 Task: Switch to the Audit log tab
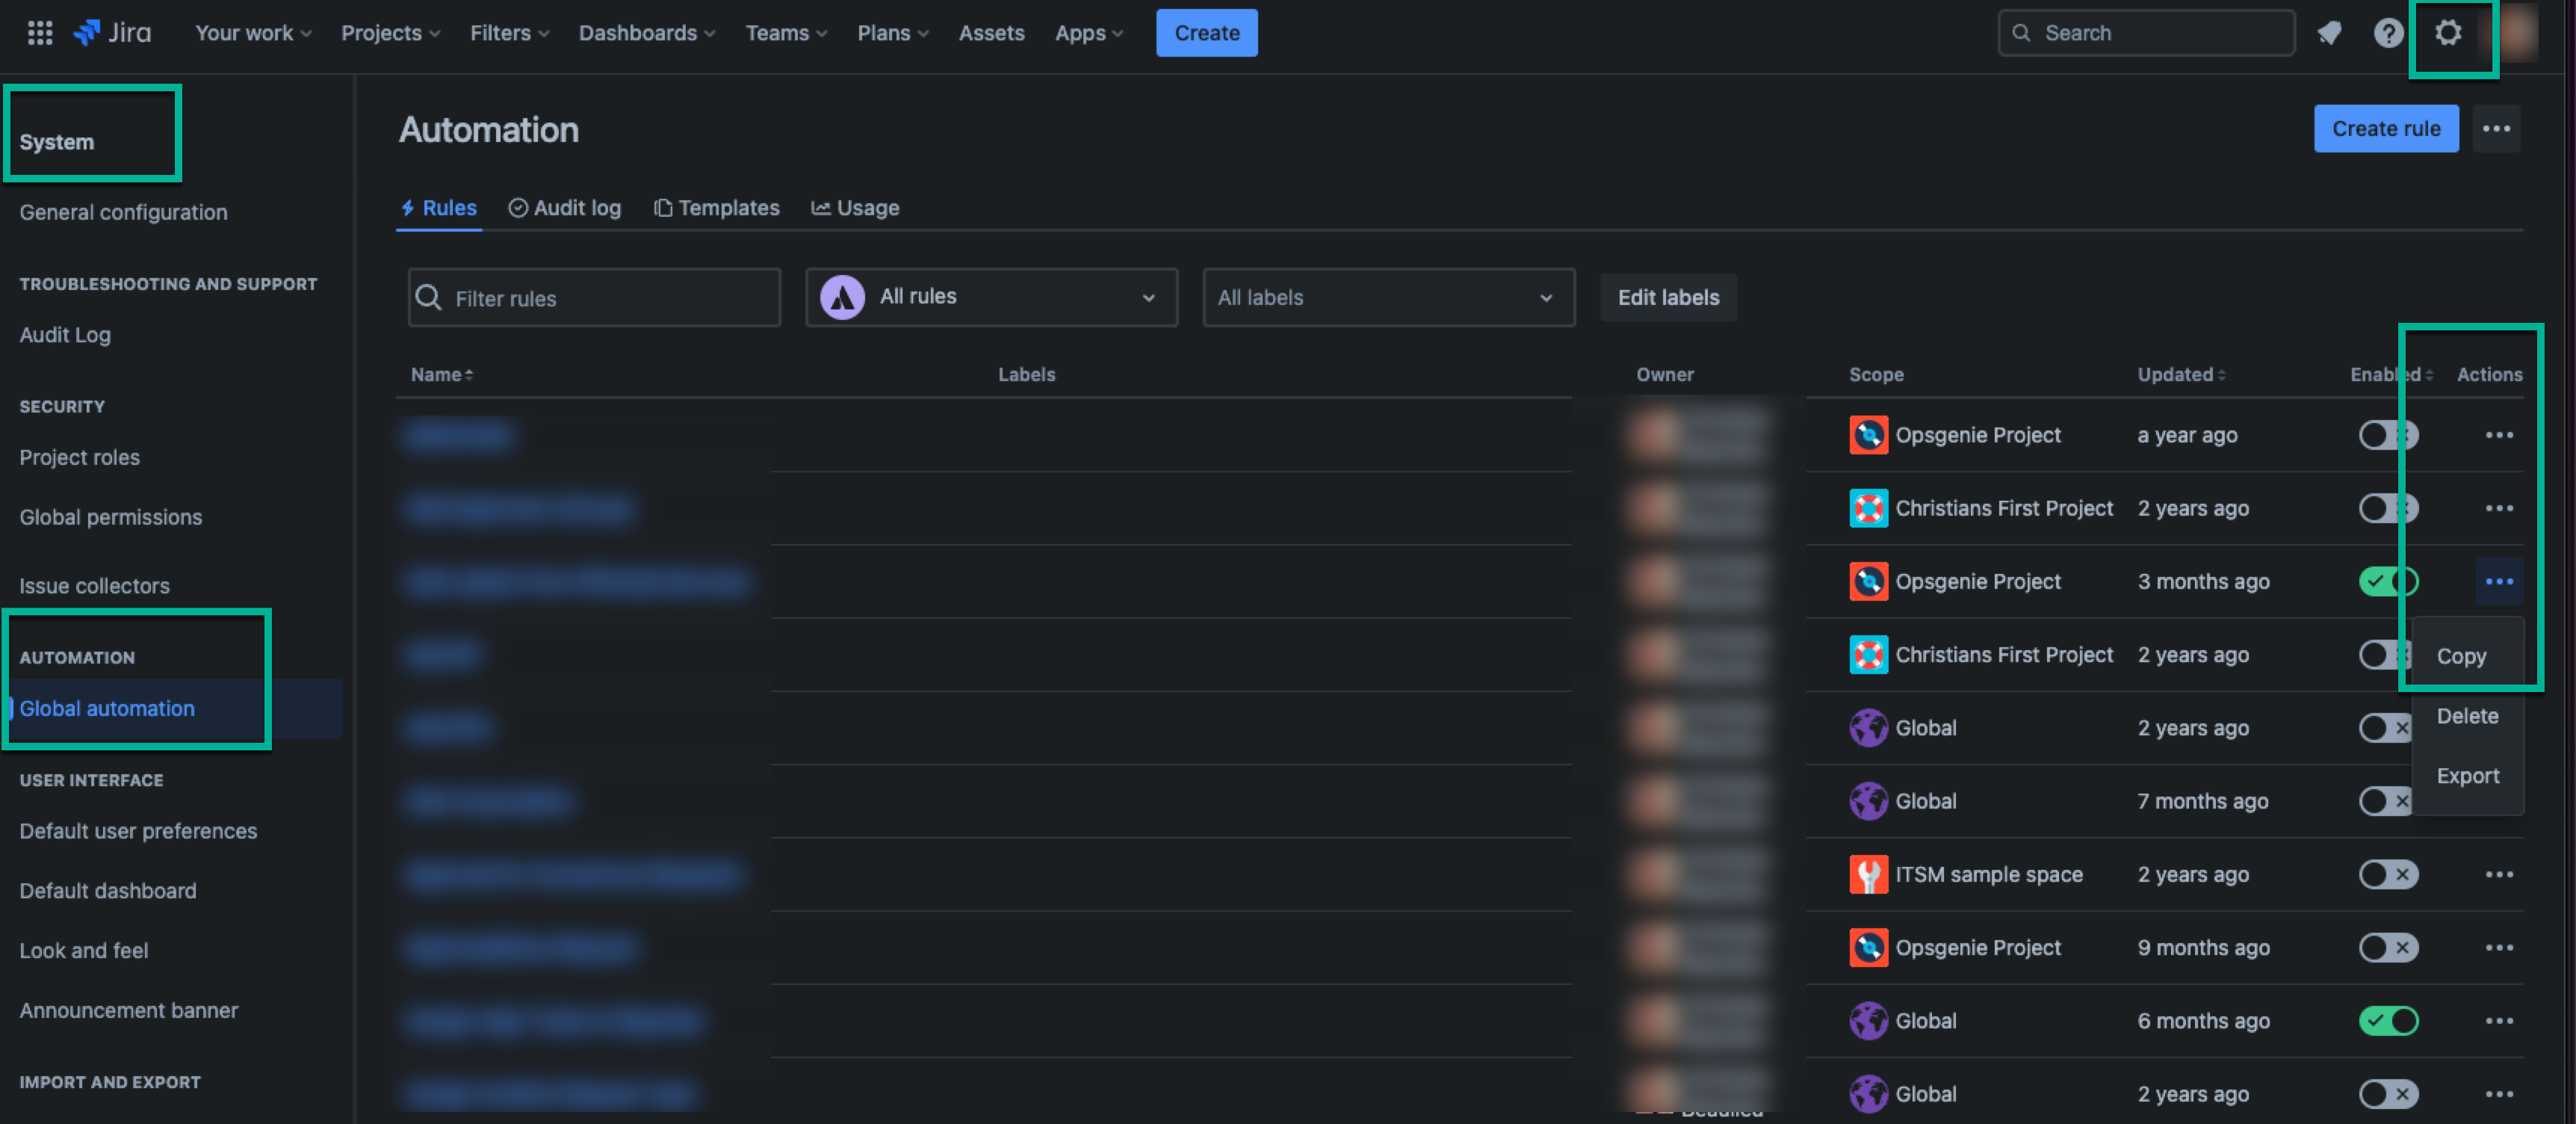(x=565, y=208)
